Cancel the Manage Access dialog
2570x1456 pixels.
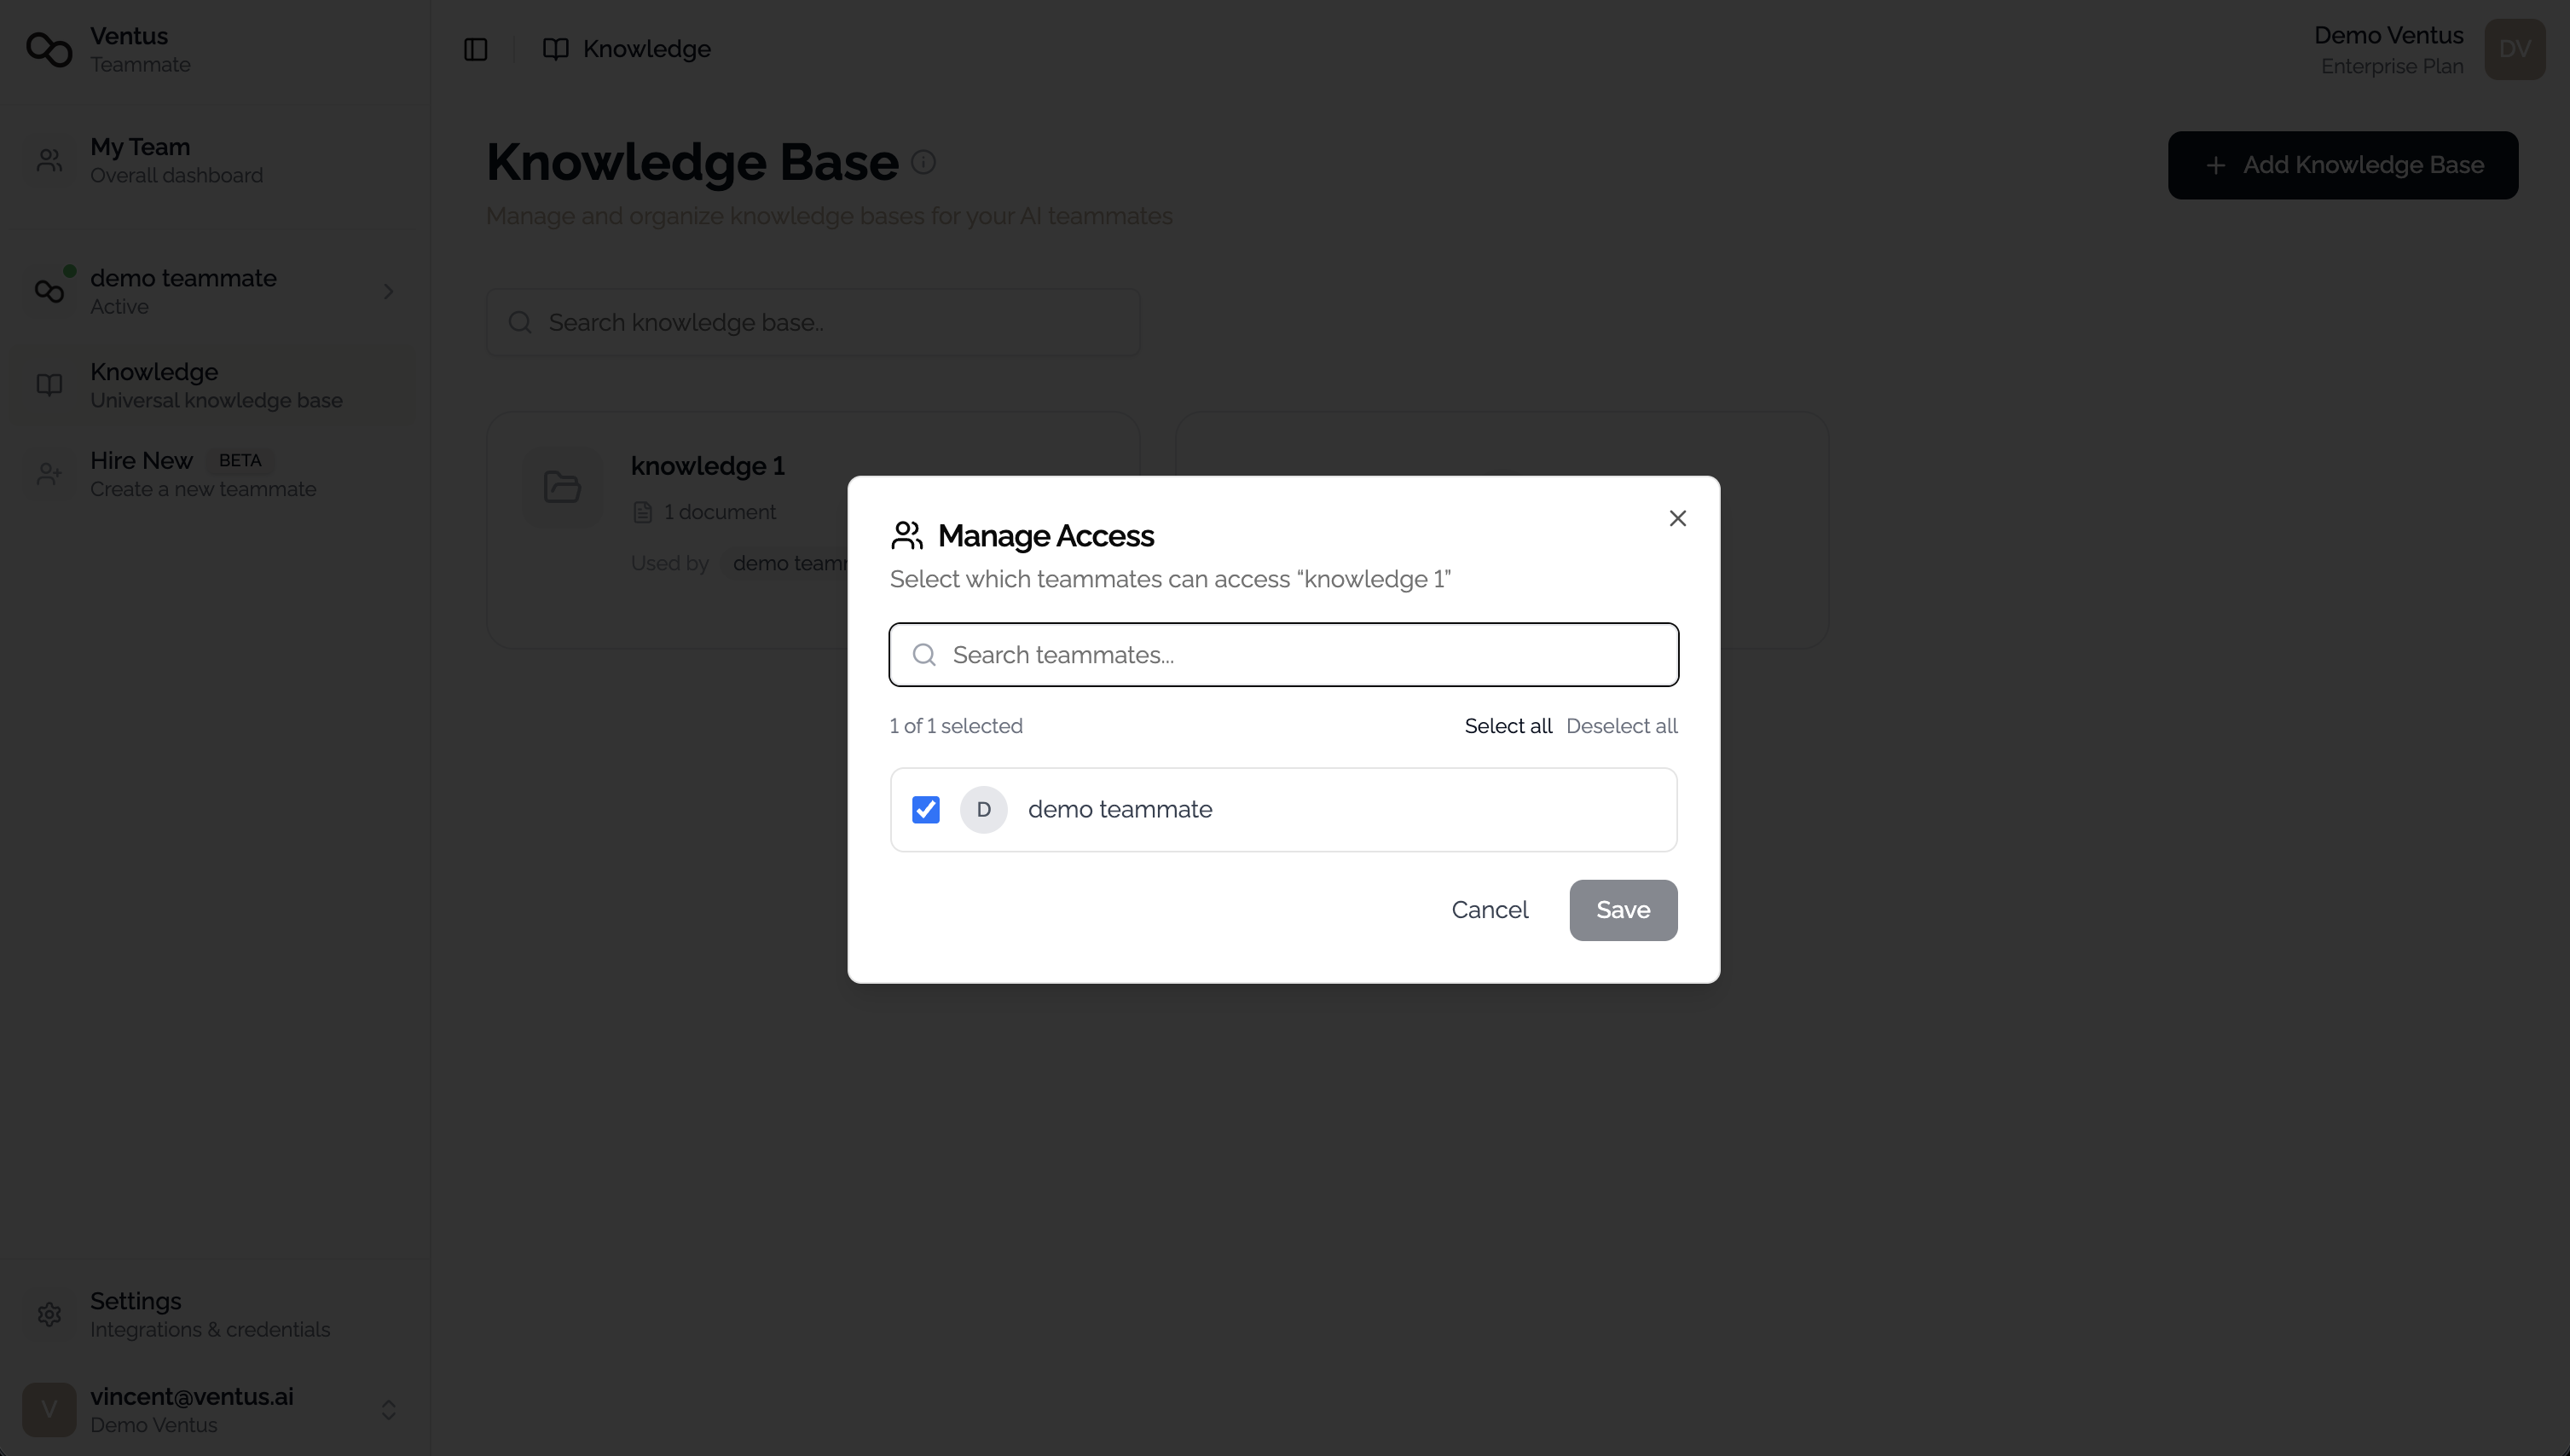click(x=1489, y=910)
